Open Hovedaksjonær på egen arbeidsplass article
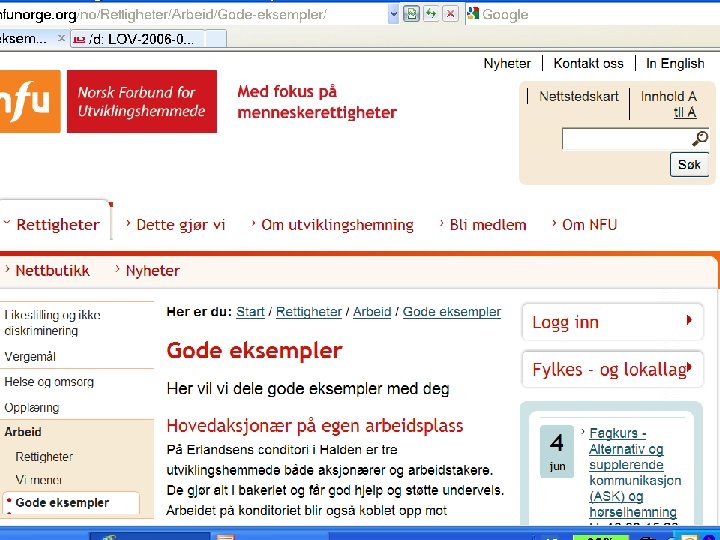 [x=315, y=426]
